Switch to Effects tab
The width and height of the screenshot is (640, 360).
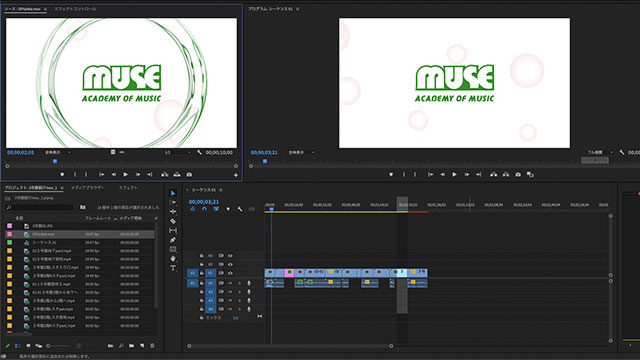[x=129, y=188]
